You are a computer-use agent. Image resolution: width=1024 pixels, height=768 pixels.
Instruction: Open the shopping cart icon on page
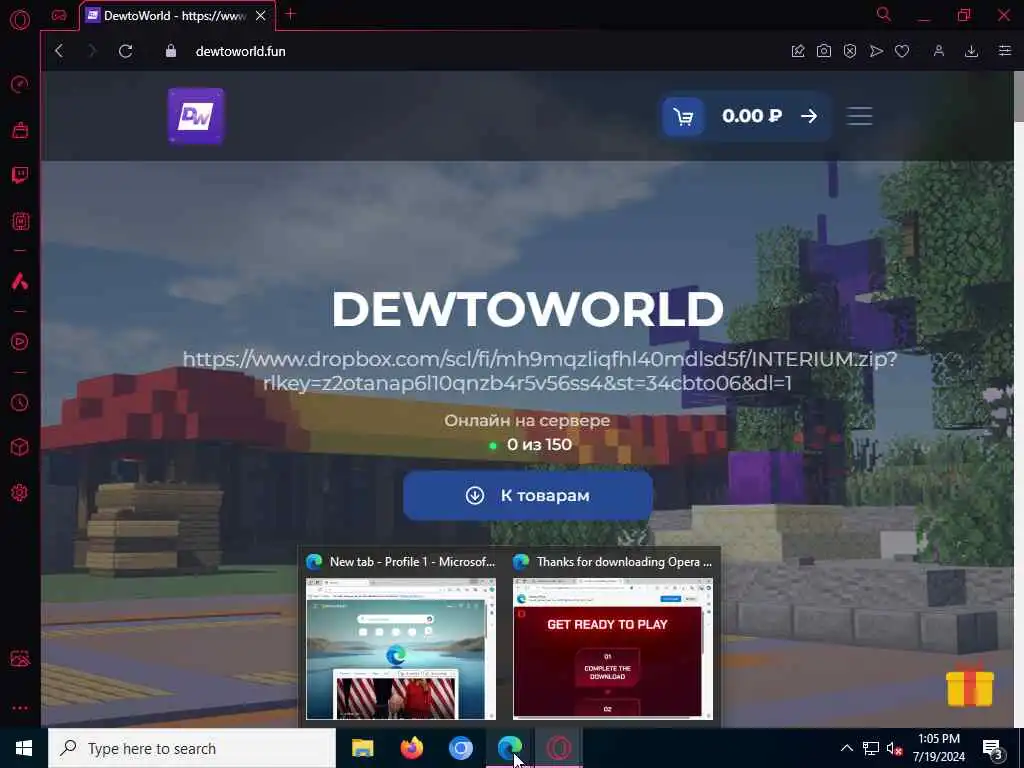tap(683, 117)
